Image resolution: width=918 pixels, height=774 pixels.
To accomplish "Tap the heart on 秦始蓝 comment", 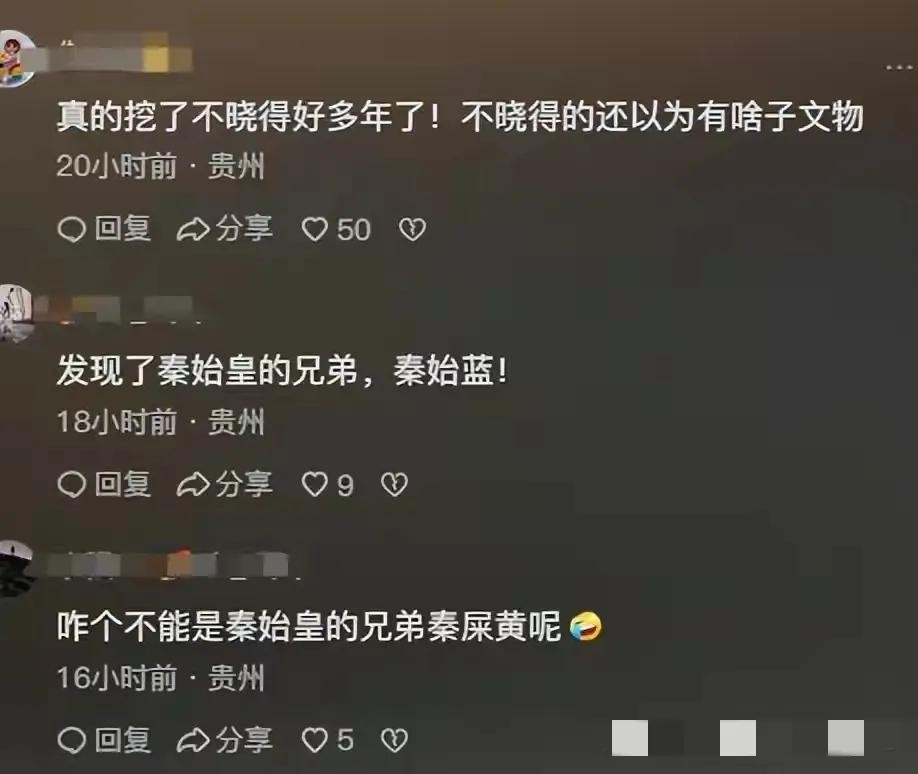I will coord(314,485).
